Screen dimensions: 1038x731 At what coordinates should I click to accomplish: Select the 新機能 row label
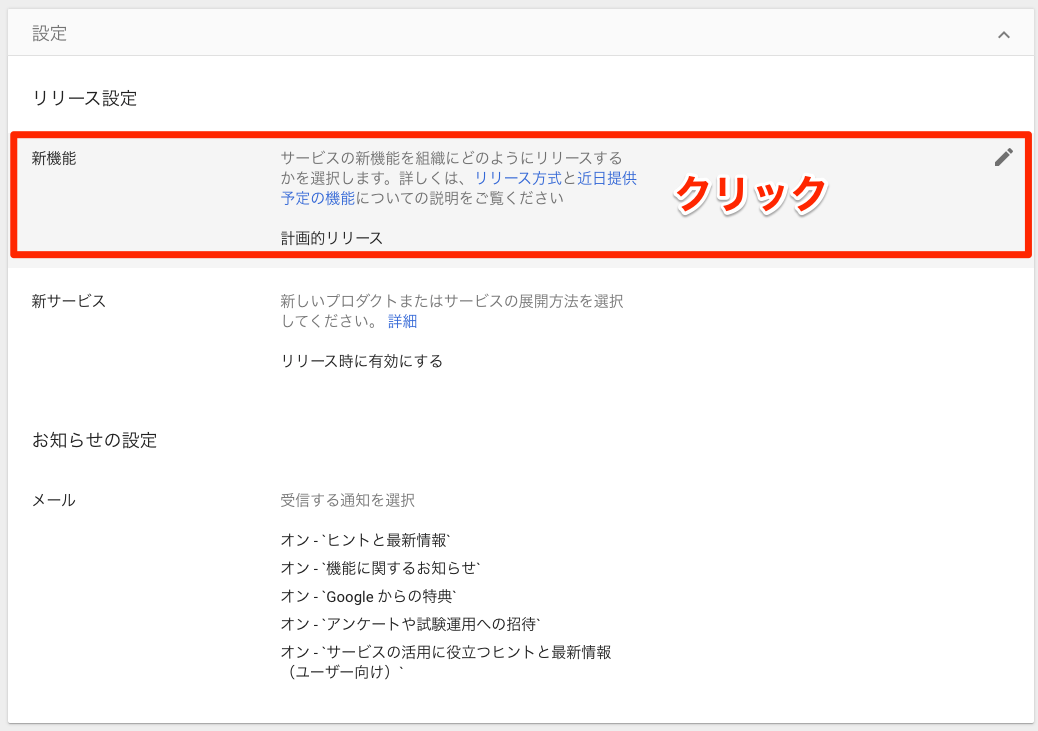point(54,158)
